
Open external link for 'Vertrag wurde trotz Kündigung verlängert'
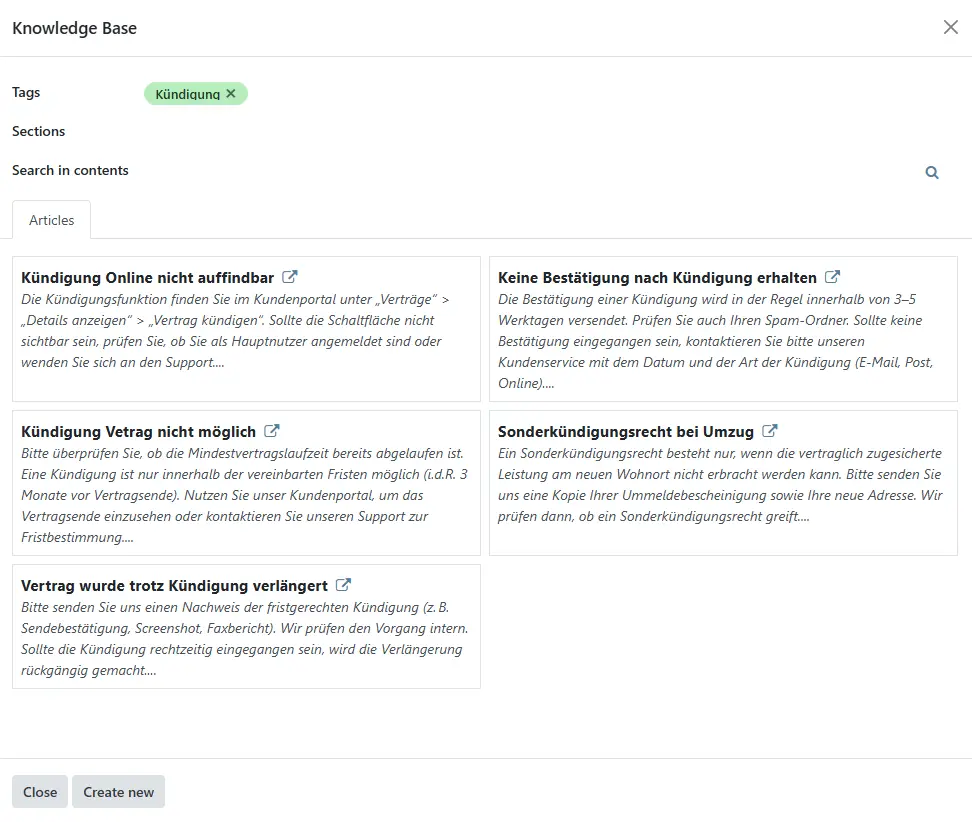coord(343,585)
